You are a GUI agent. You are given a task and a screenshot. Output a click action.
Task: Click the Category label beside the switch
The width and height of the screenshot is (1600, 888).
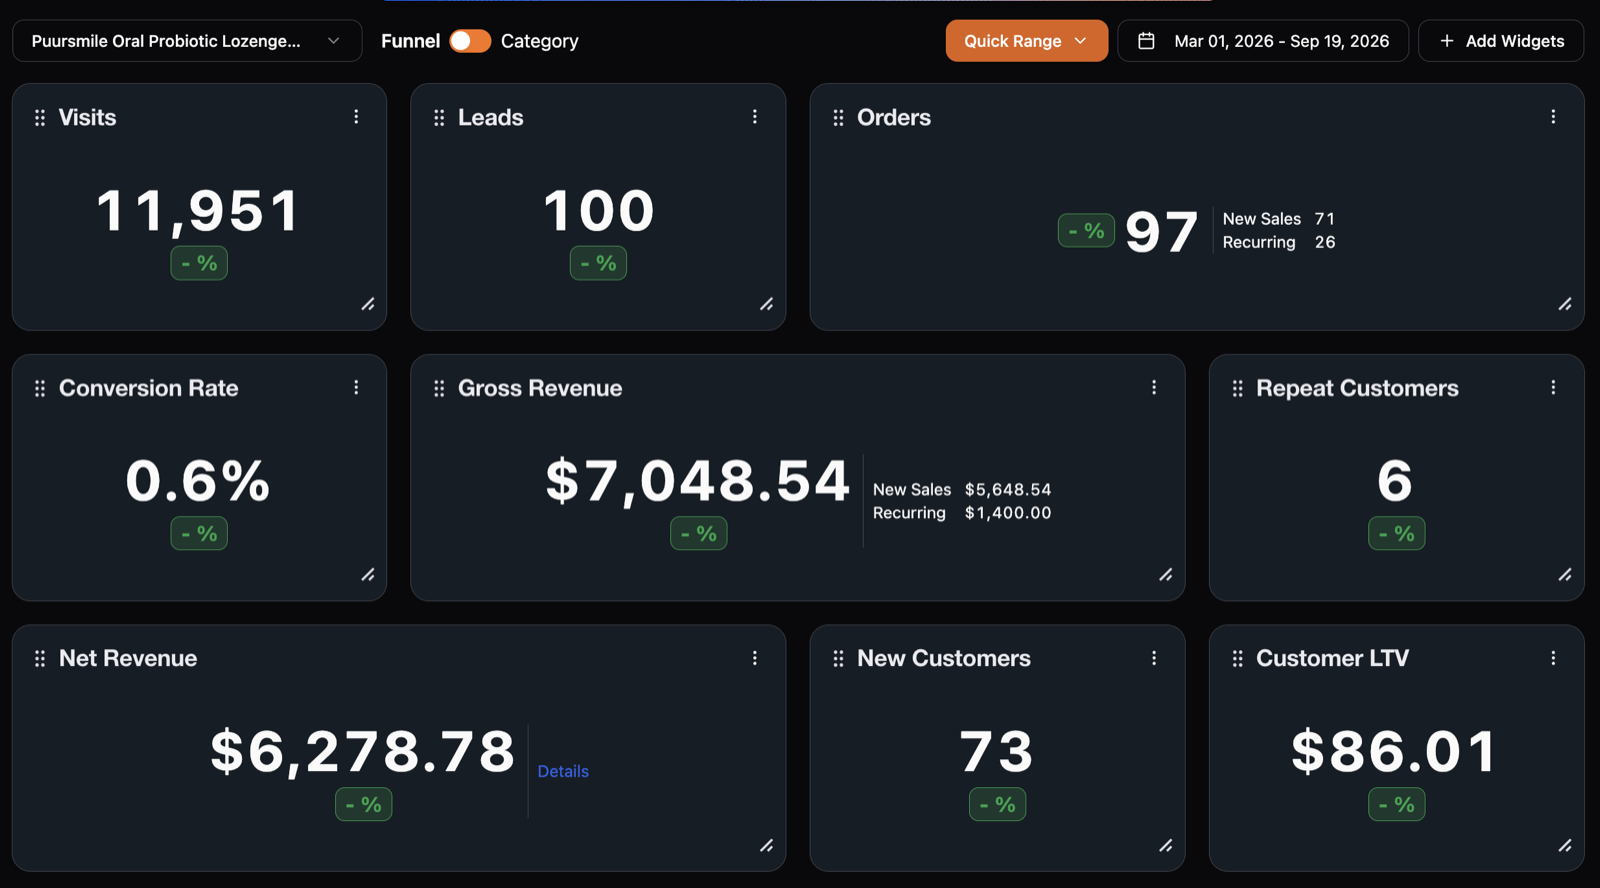540,41
